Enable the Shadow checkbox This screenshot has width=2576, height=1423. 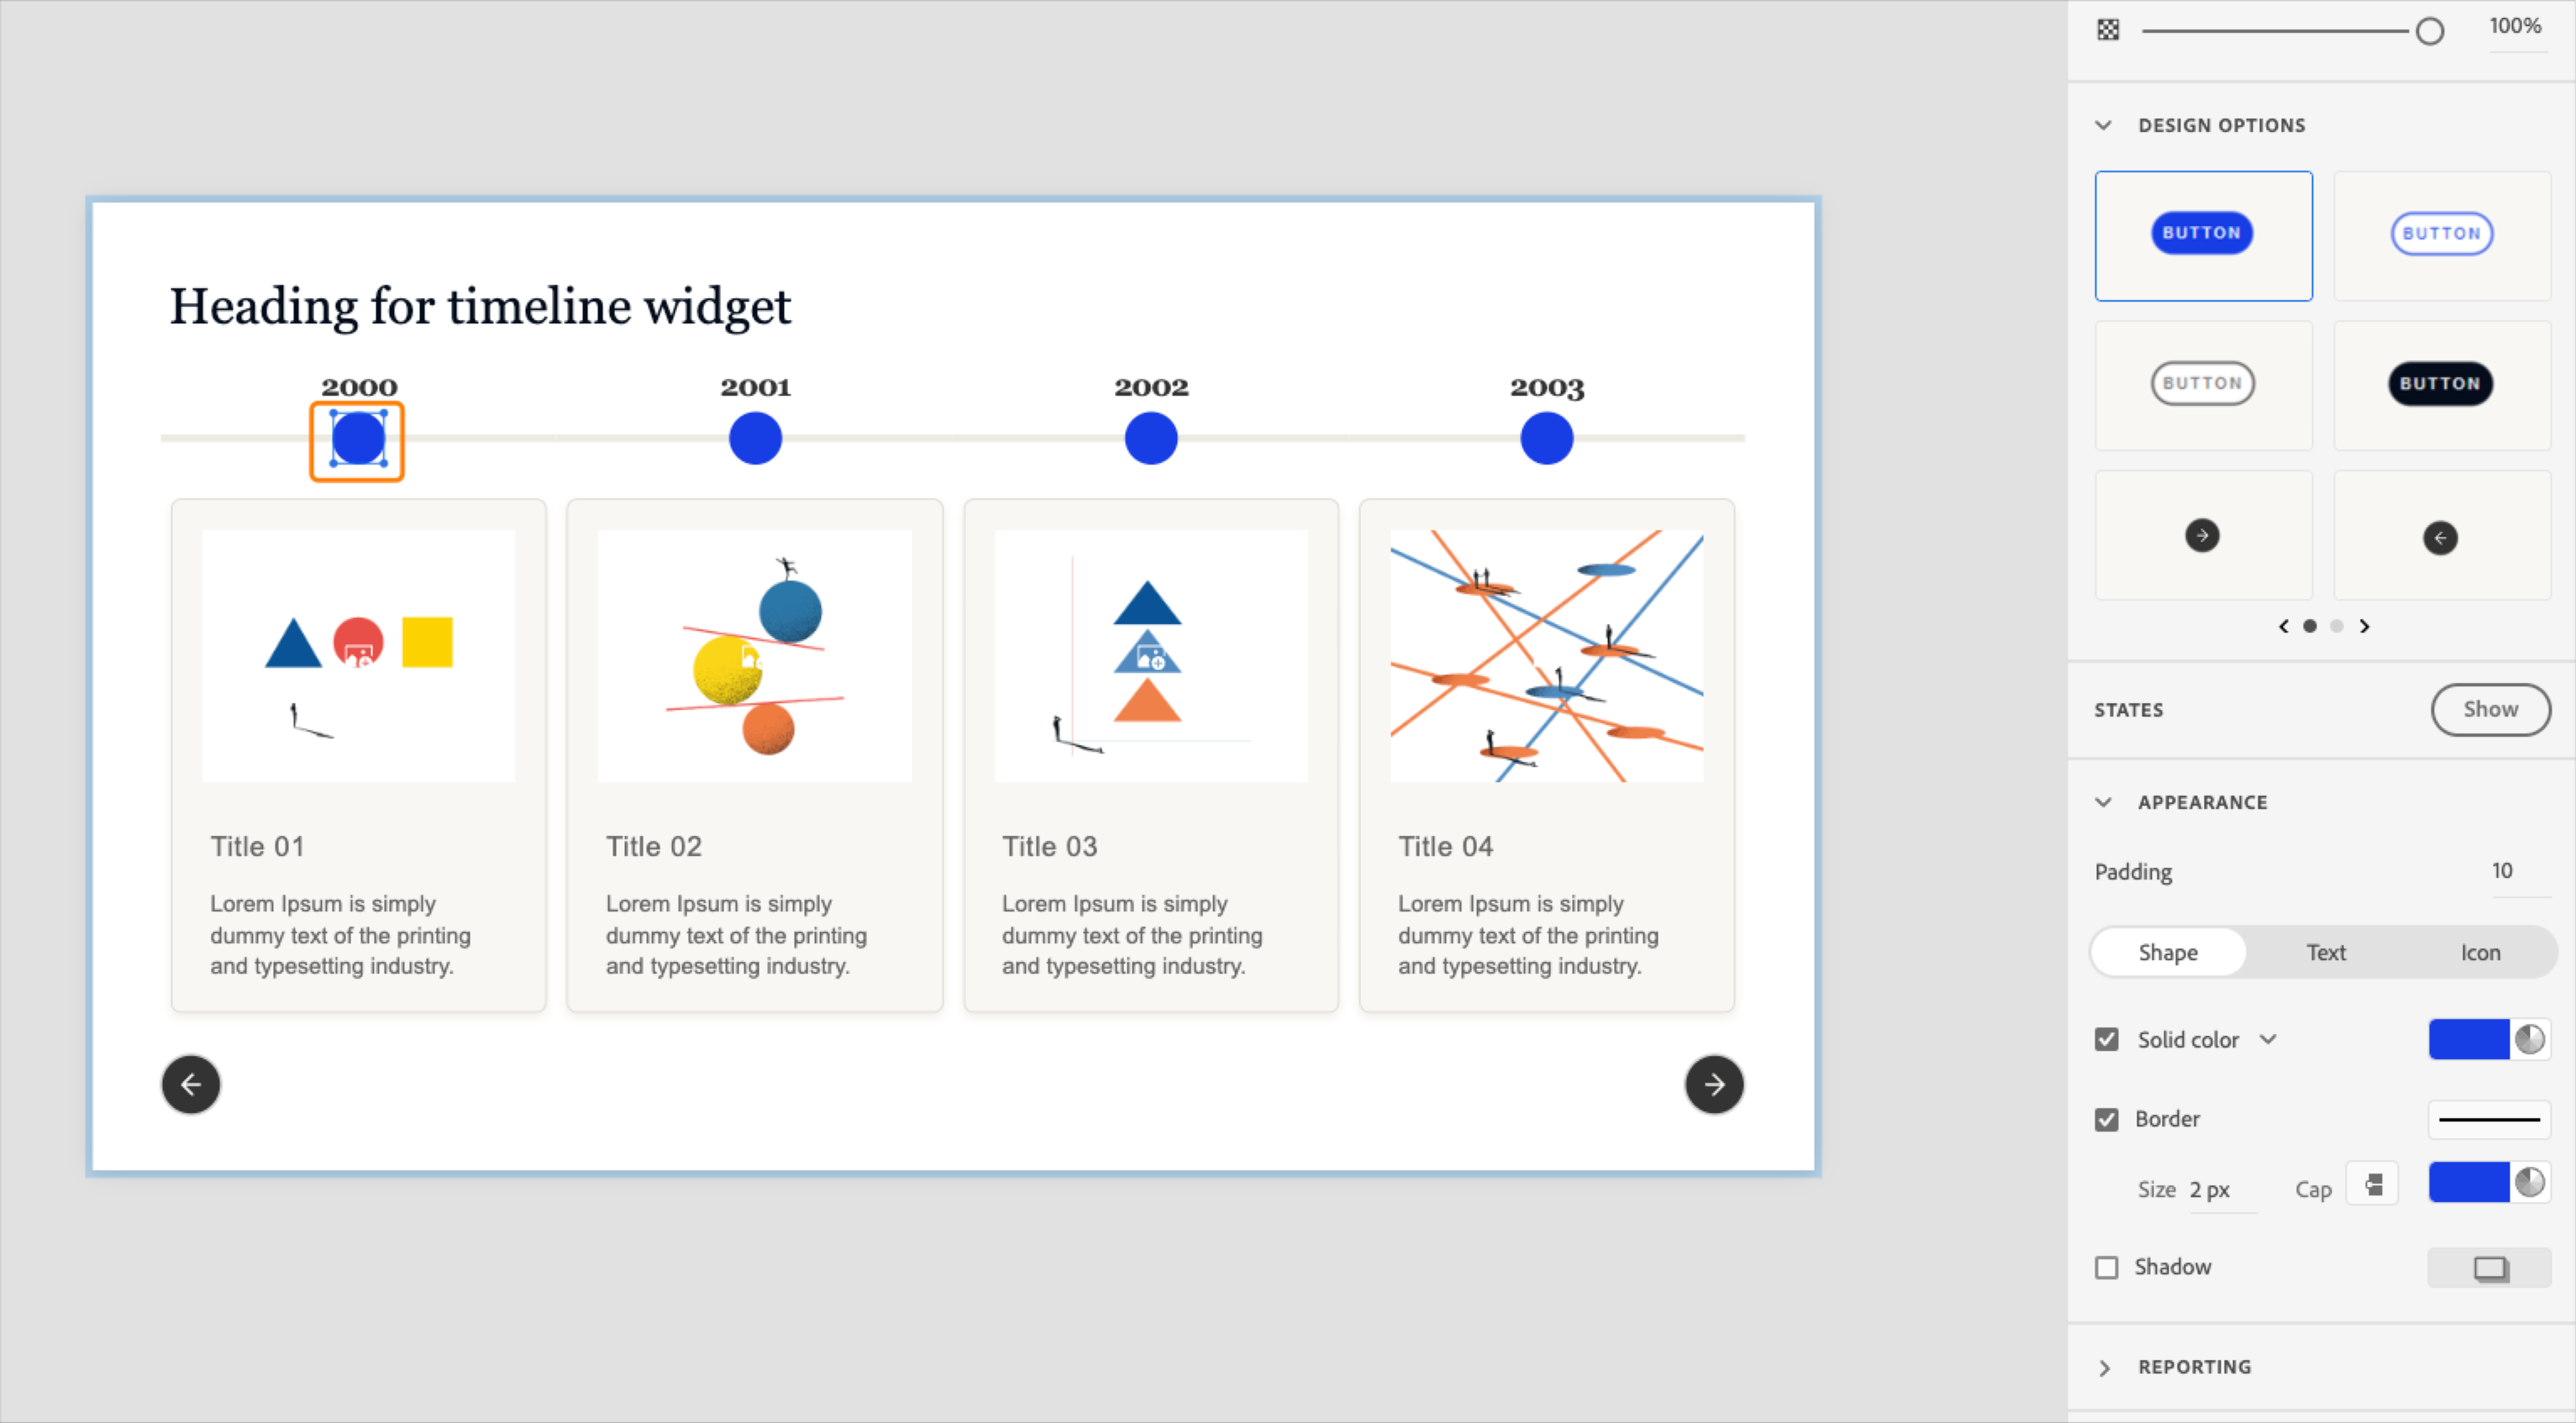pyautogui.click(x=2107, y=1267)
